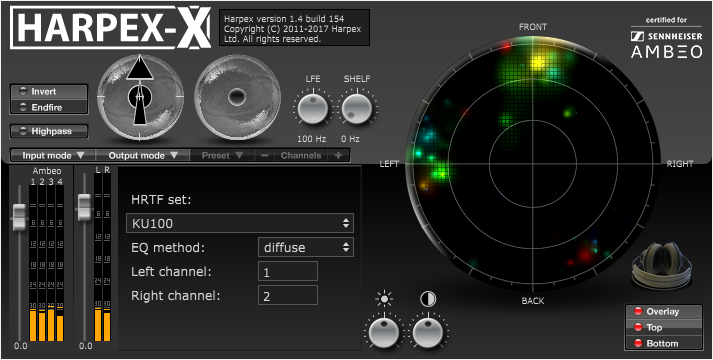Screen dimensions: 713x360
Task: Click the LFE knob
Action: click(313, 109)
